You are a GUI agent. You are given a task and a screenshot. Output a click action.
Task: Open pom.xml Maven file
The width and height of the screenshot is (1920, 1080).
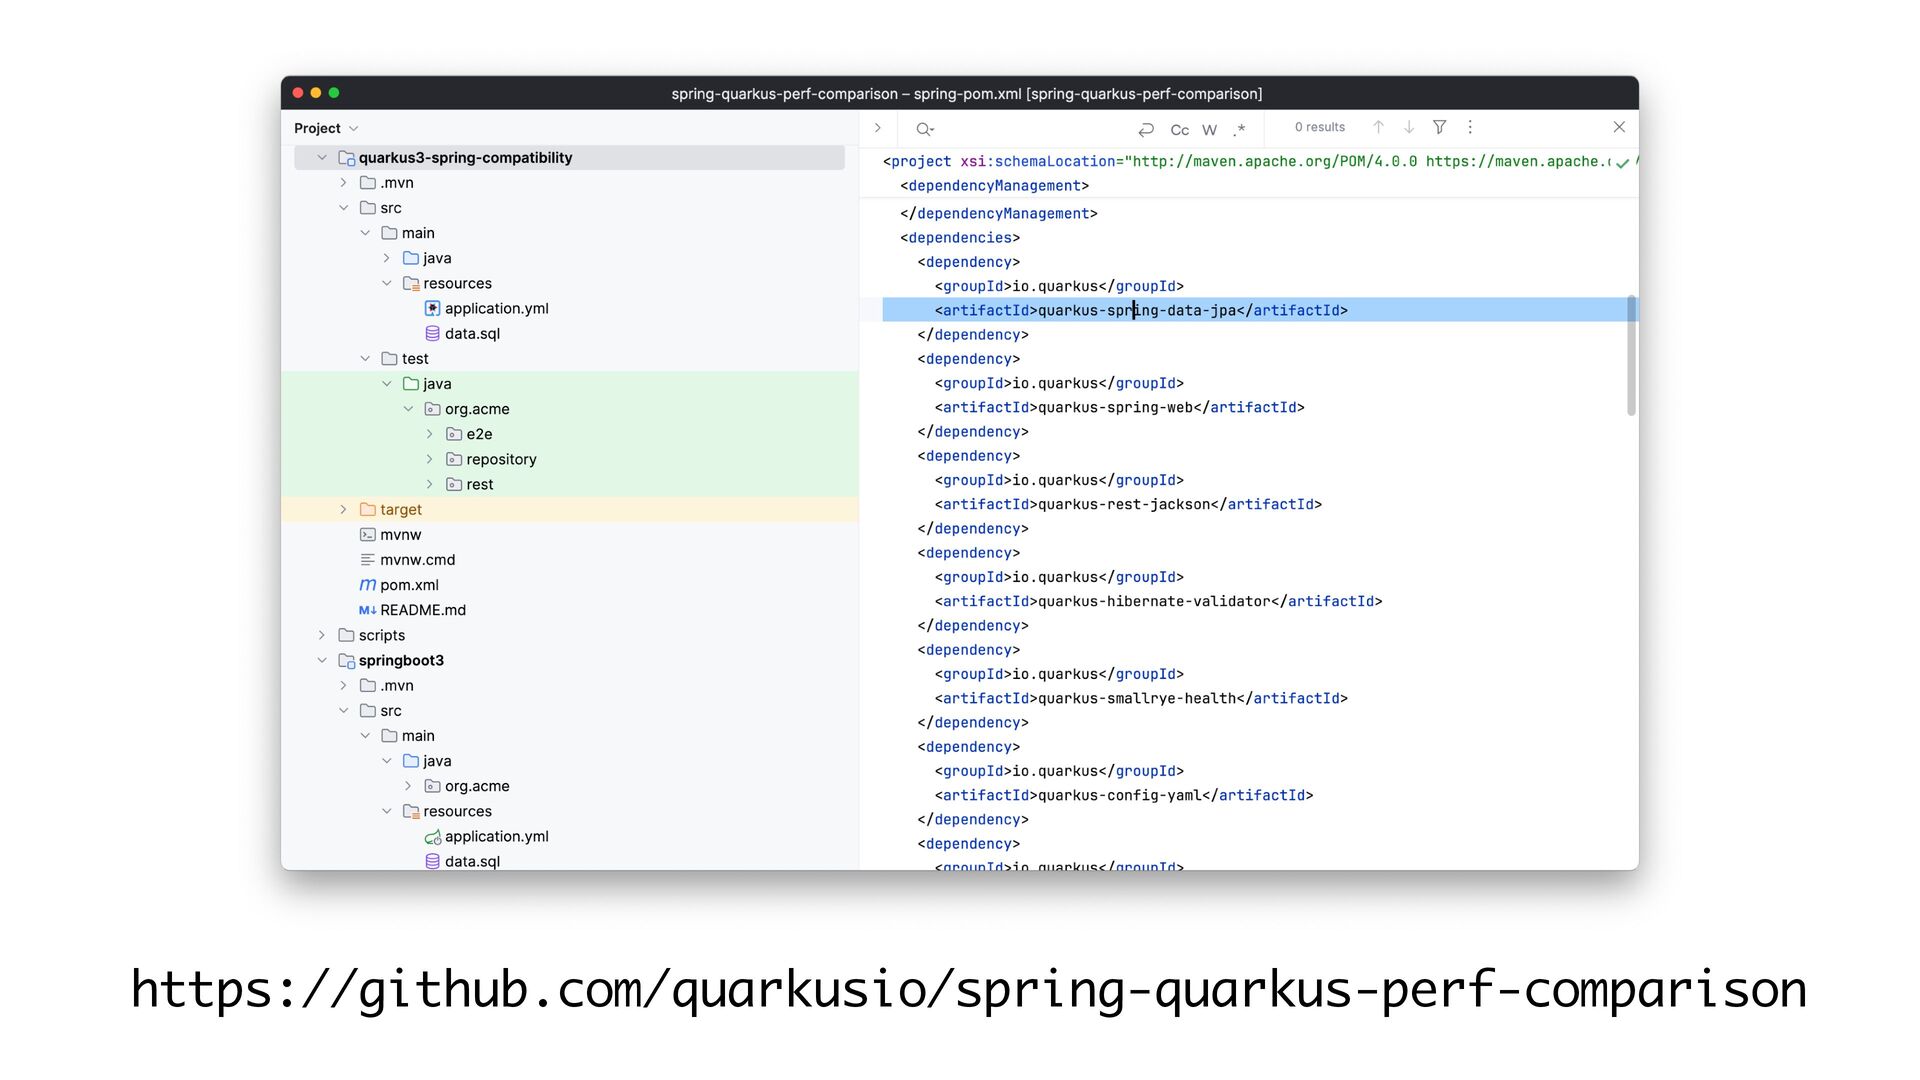click(408, 585)
